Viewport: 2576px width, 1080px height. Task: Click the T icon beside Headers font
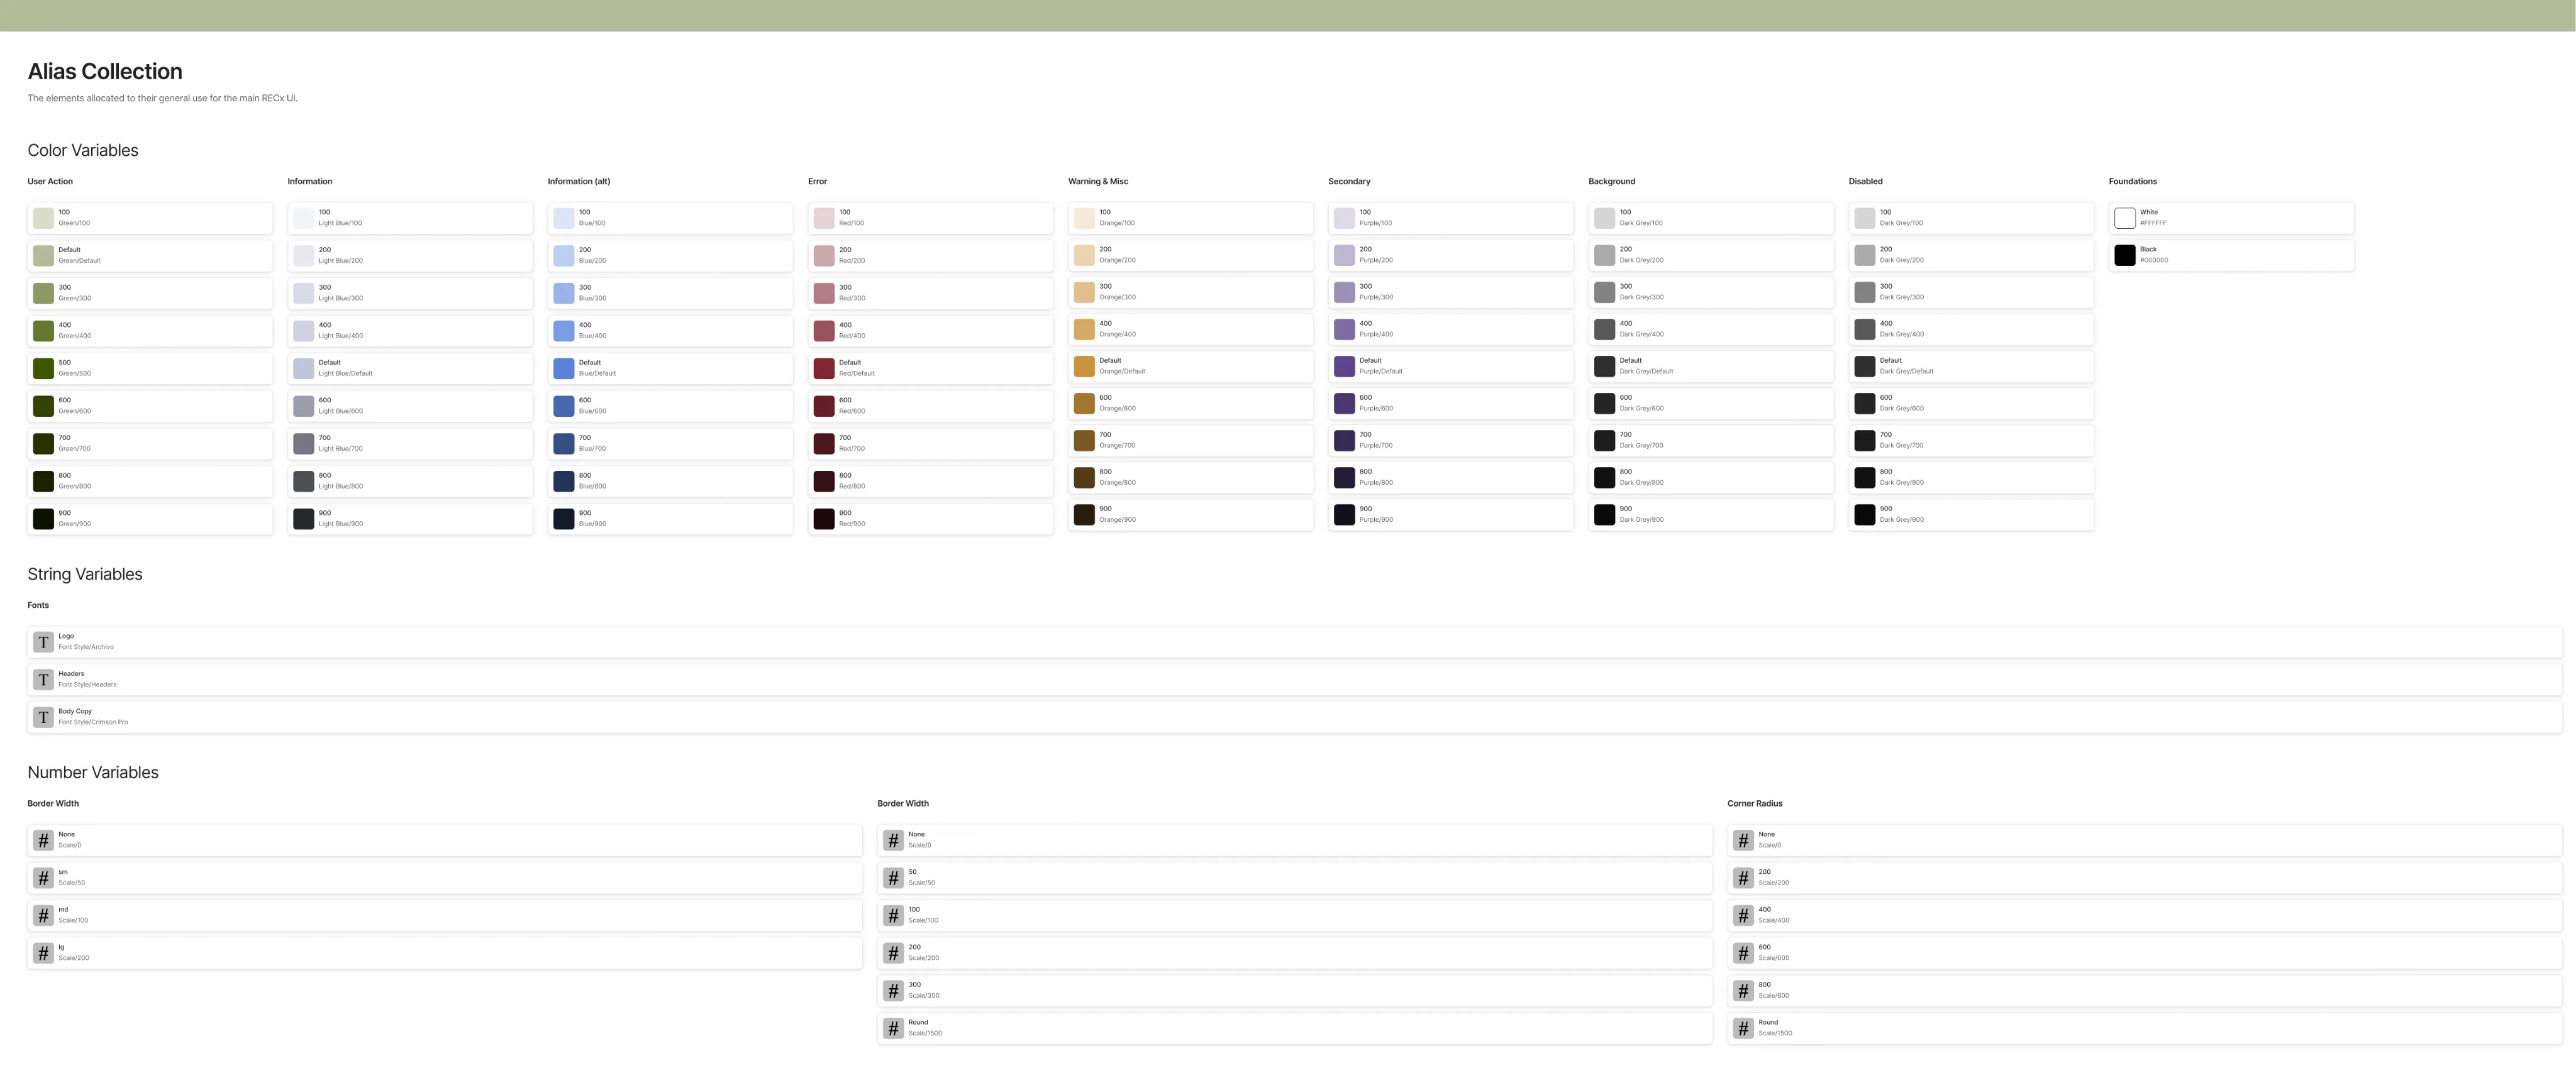43,680
